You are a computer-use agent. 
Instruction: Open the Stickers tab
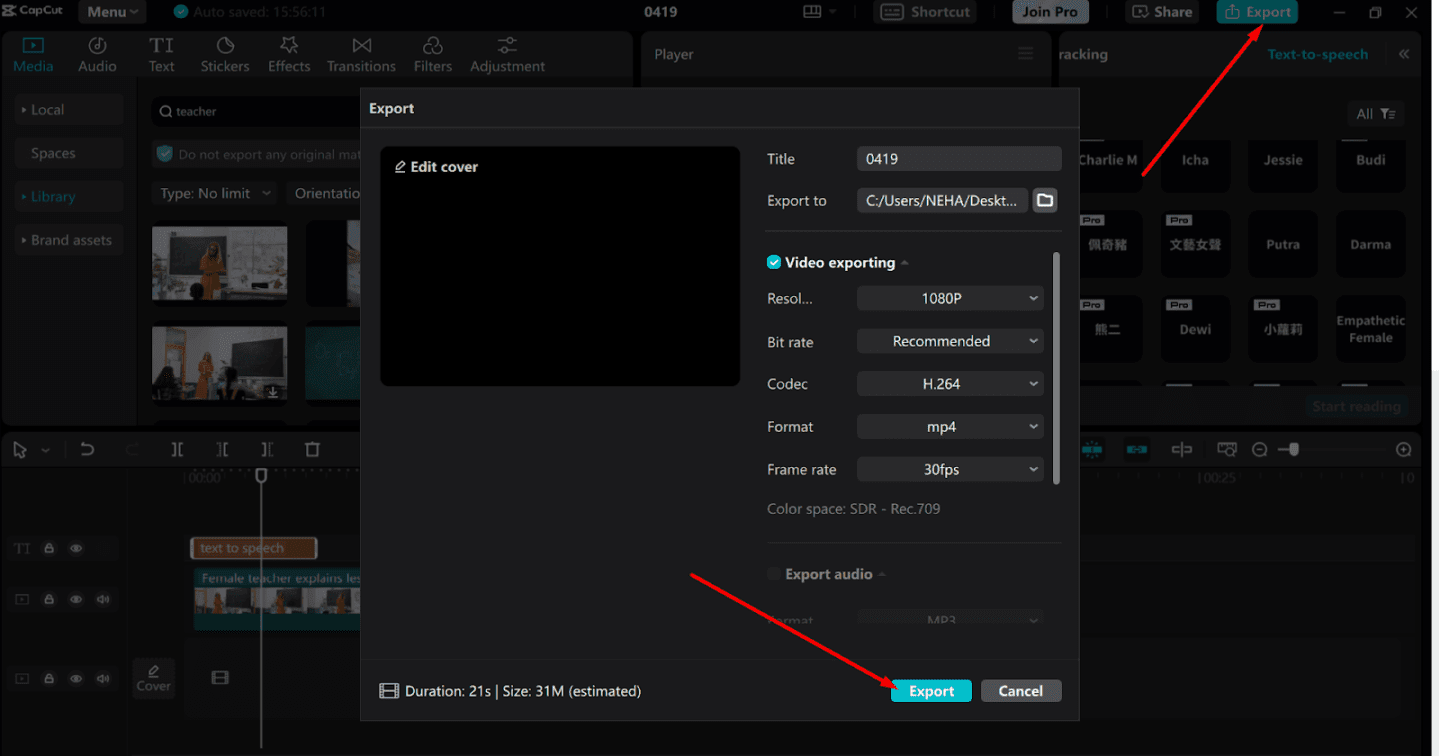pos(225,55)
